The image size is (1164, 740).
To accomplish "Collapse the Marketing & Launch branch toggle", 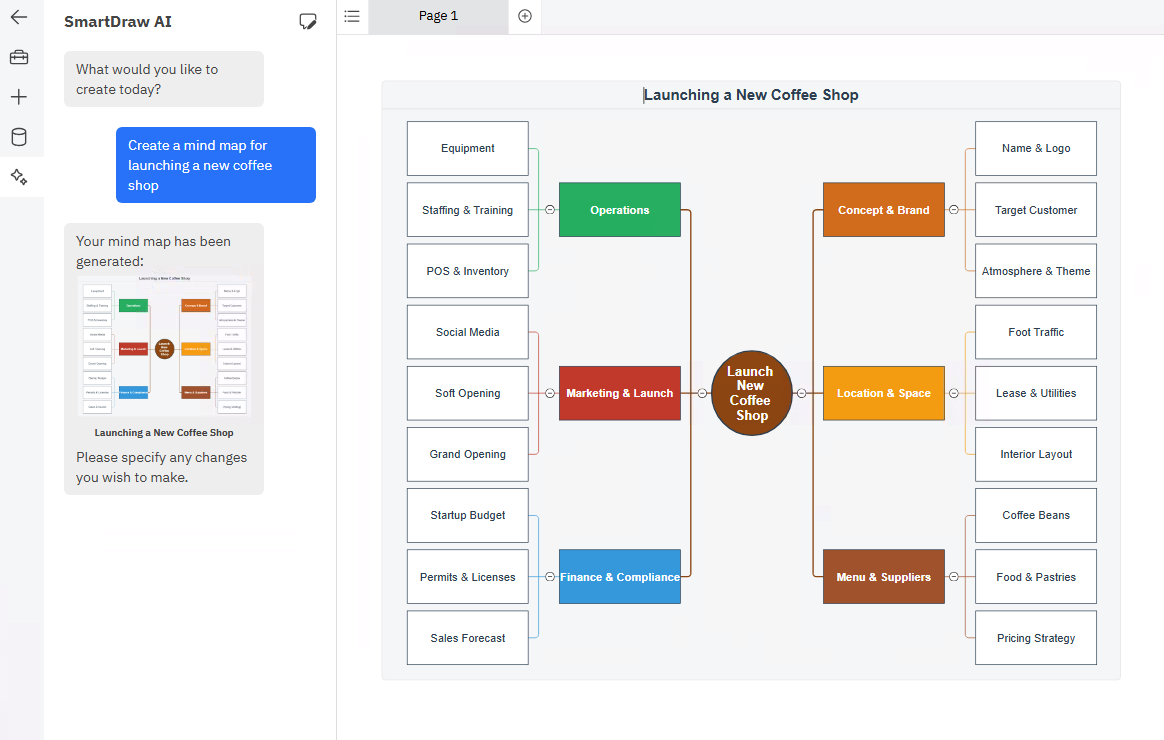I will point(550,393).
